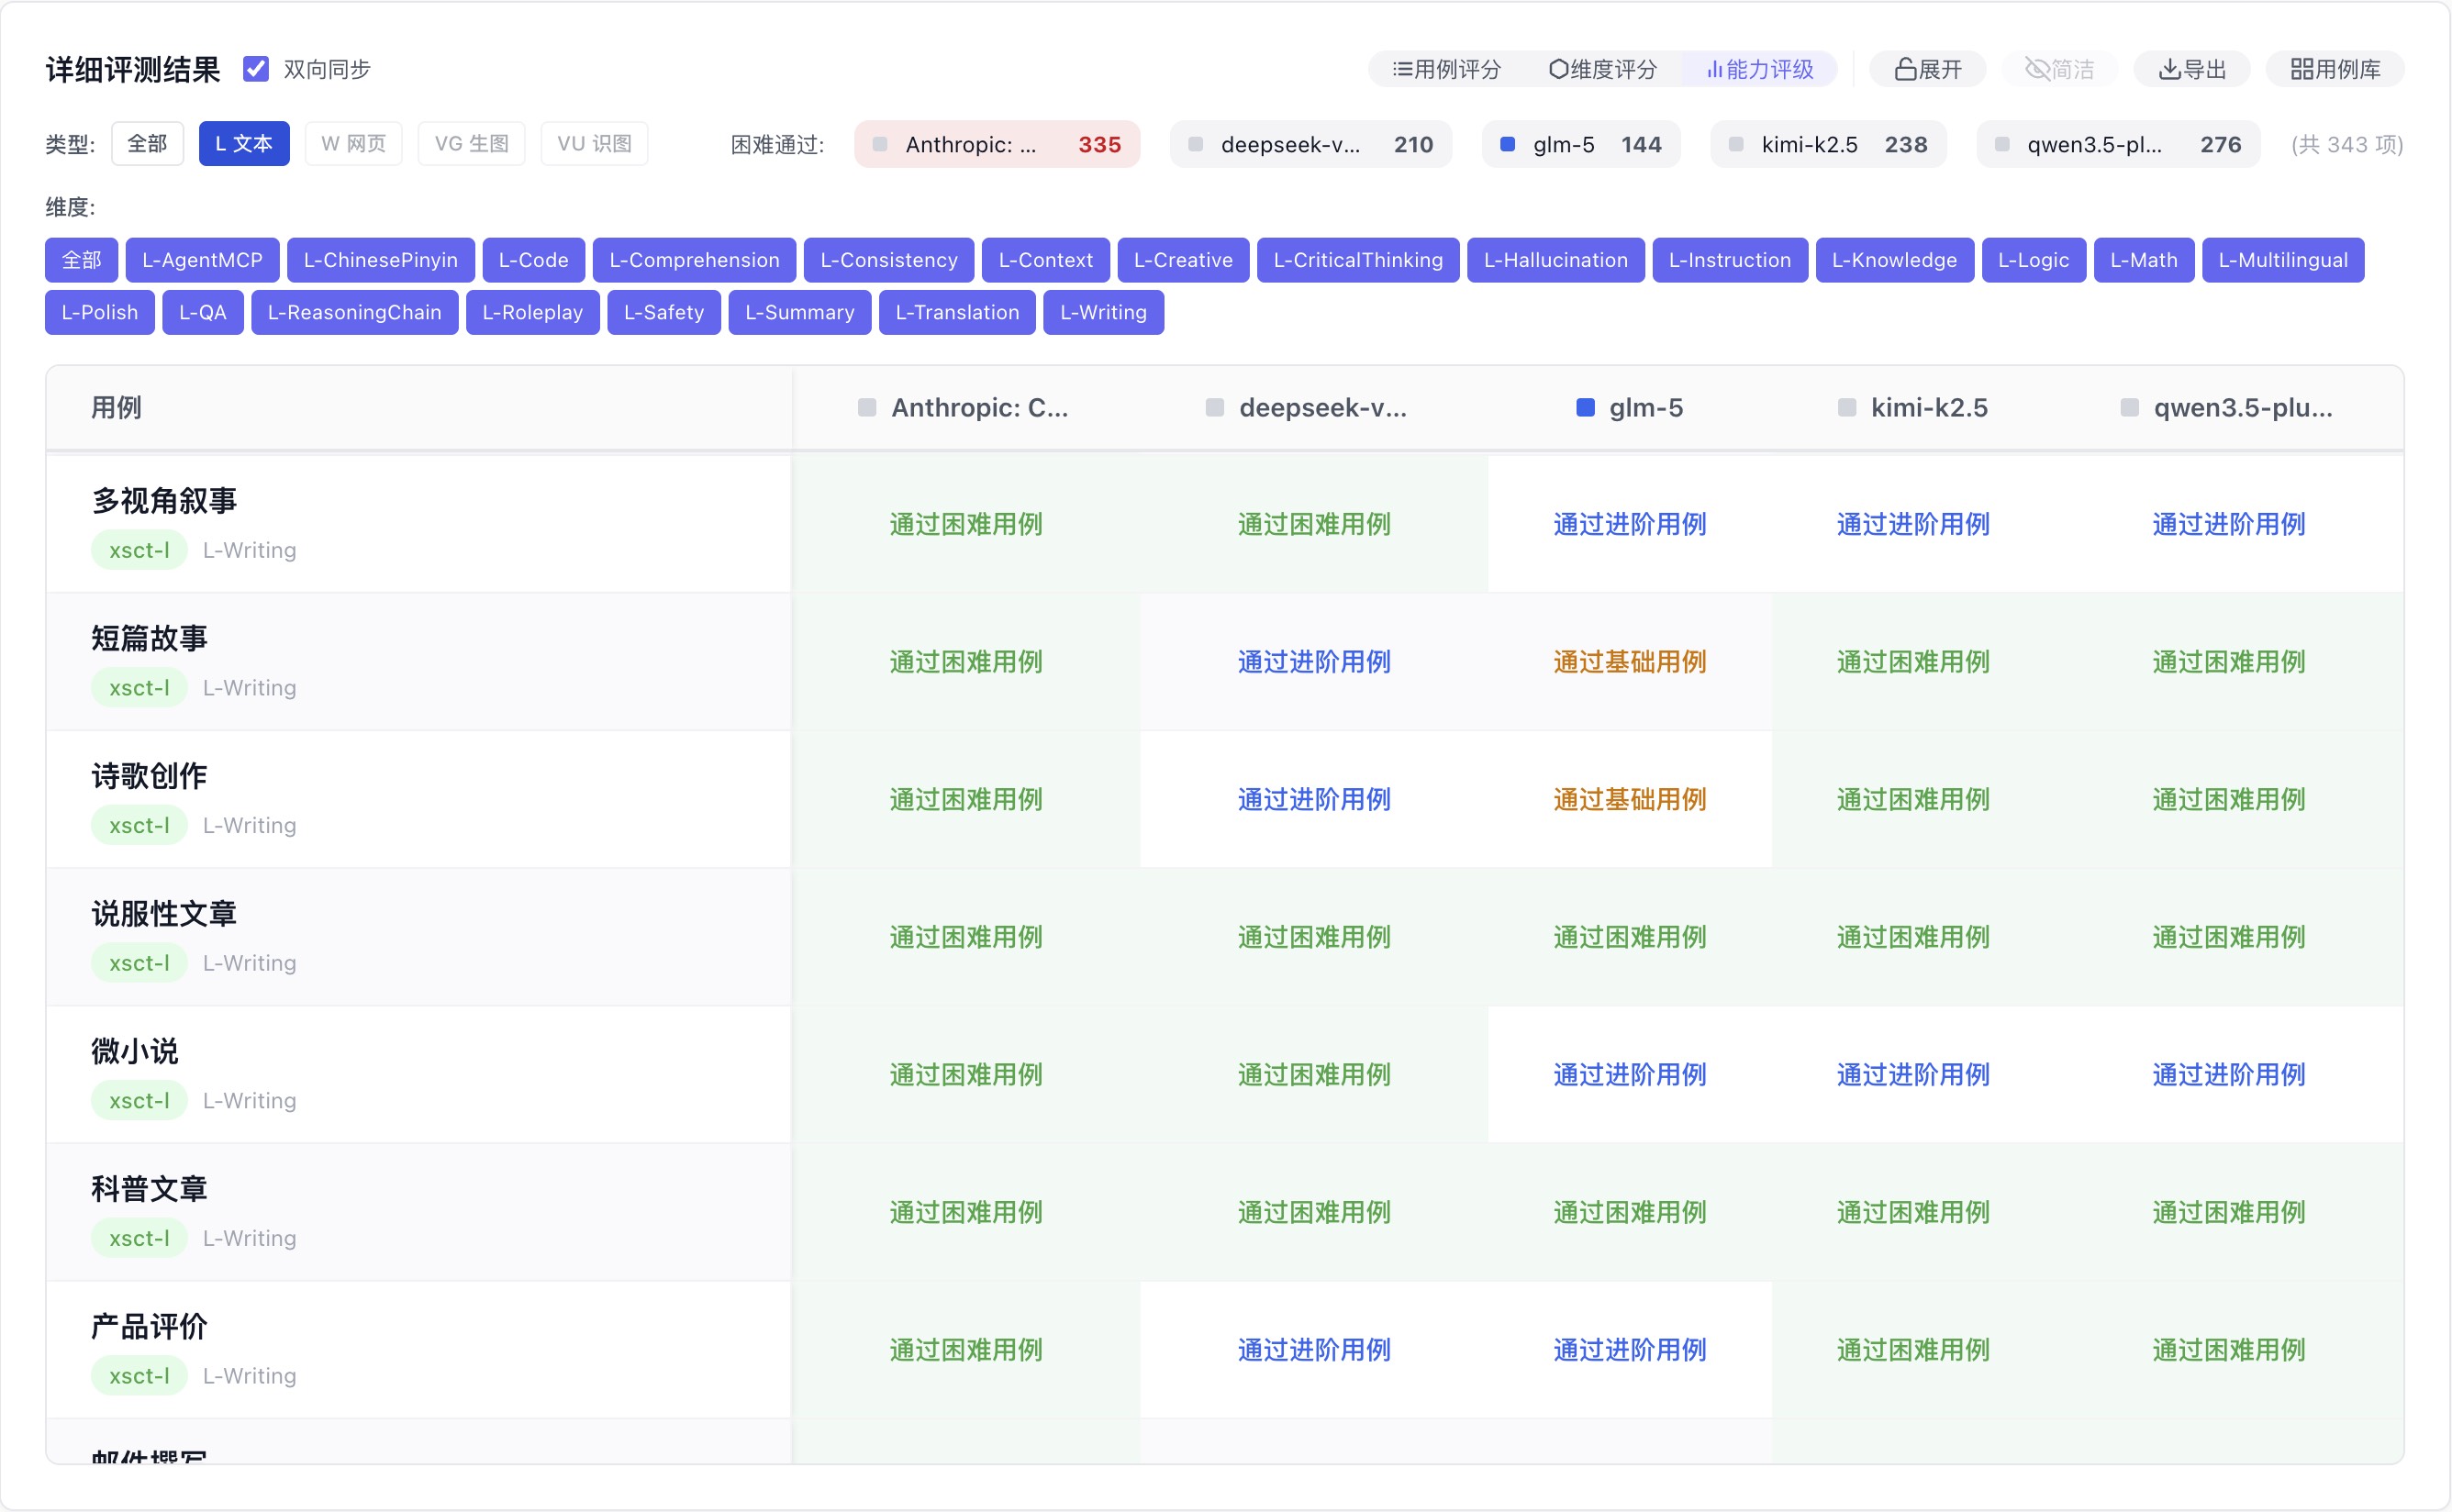
Task: Click the 维度评分 hexagon icon
Action: [1558, 69]
